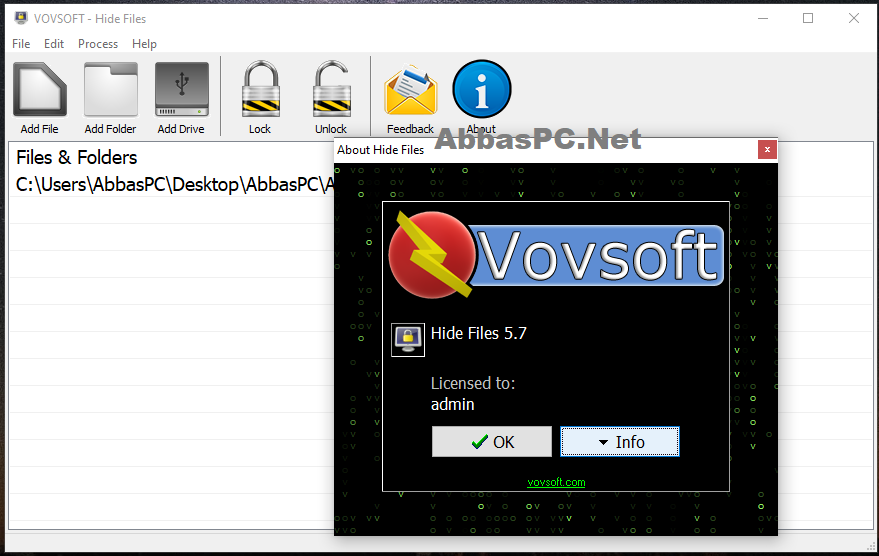The height and width of the screenshot is (556, 879).
Task: Open the vovsoft.com link
Action: click(556, 482)
